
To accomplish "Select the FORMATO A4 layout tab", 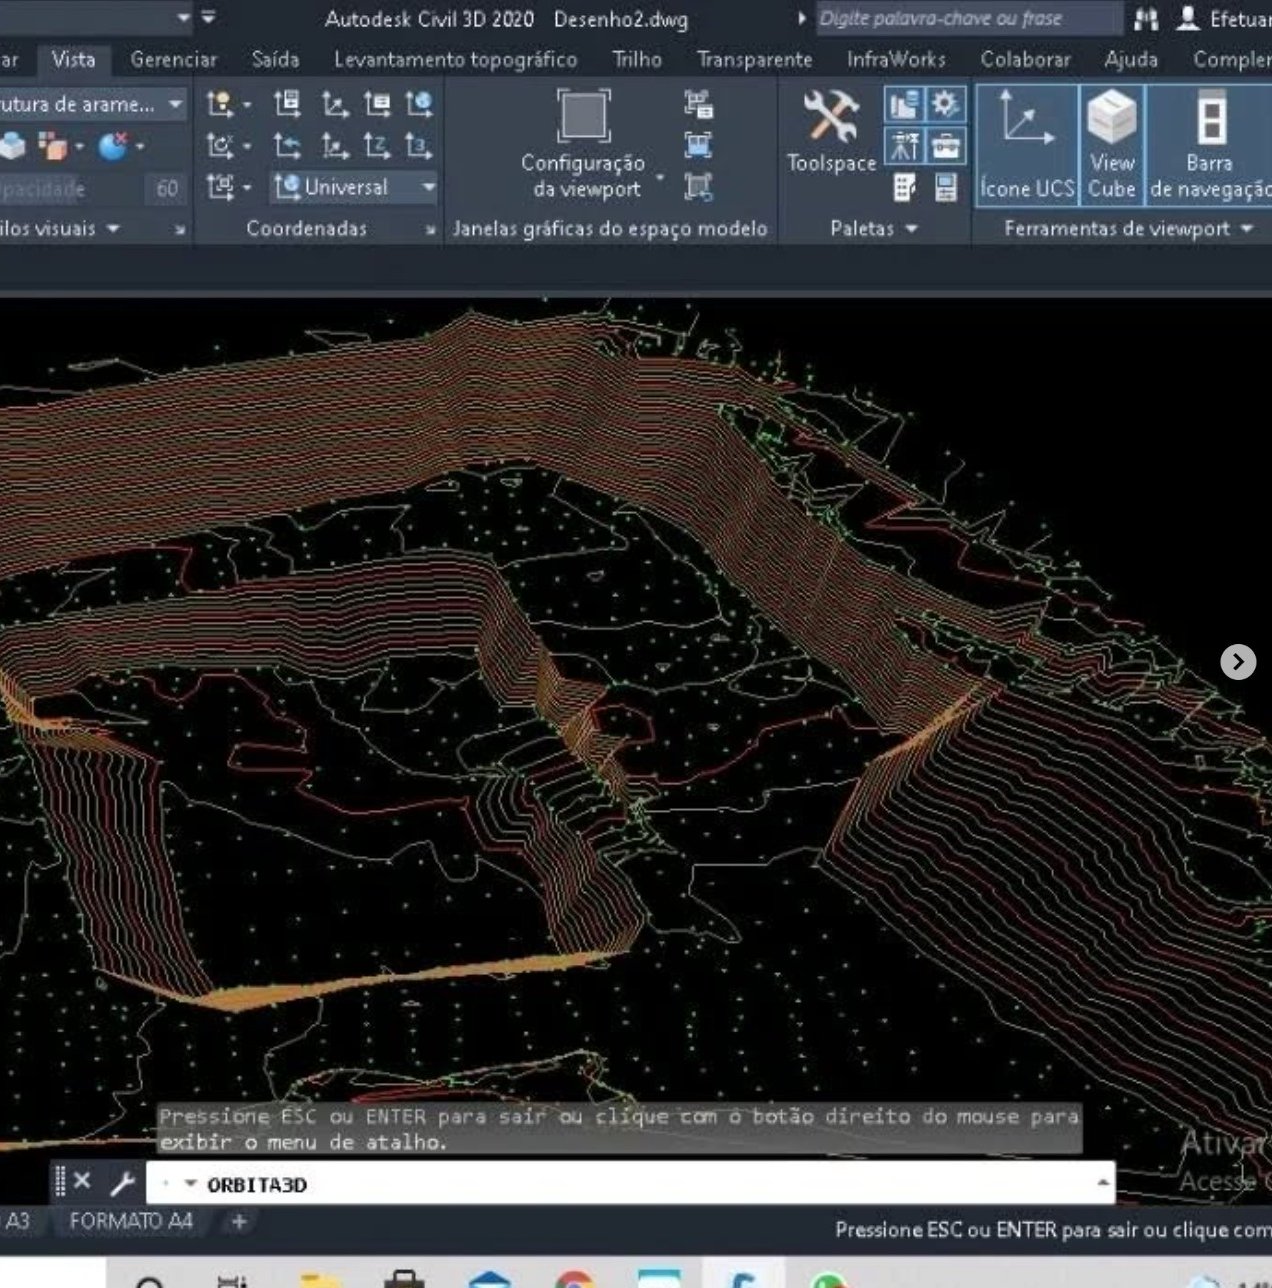I will point(131,1221).
